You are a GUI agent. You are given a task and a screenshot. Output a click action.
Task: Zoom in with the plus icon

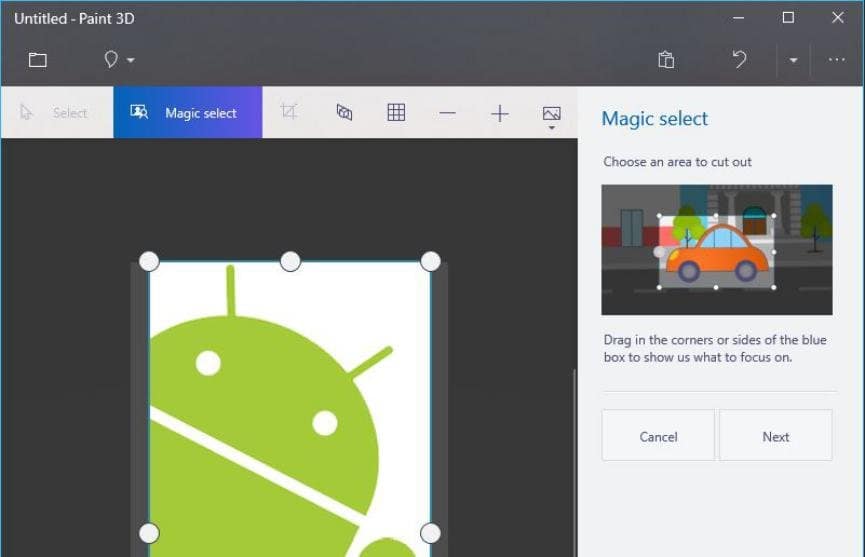tap(500, 114)
